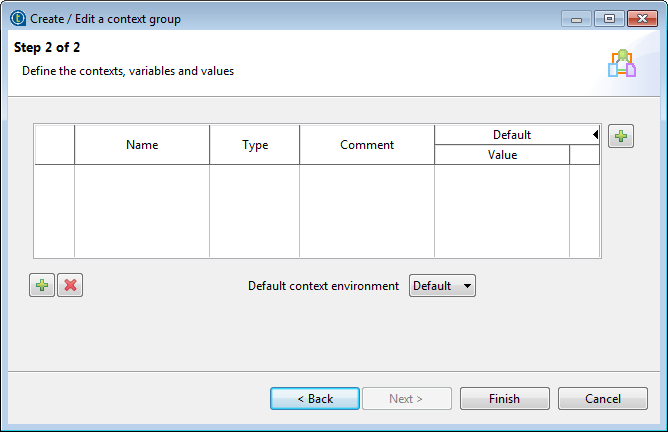The width and height of the screenshot is (668, 432).
Task: Click Finish to complete the wizard
Action: [x=504, y=398]
